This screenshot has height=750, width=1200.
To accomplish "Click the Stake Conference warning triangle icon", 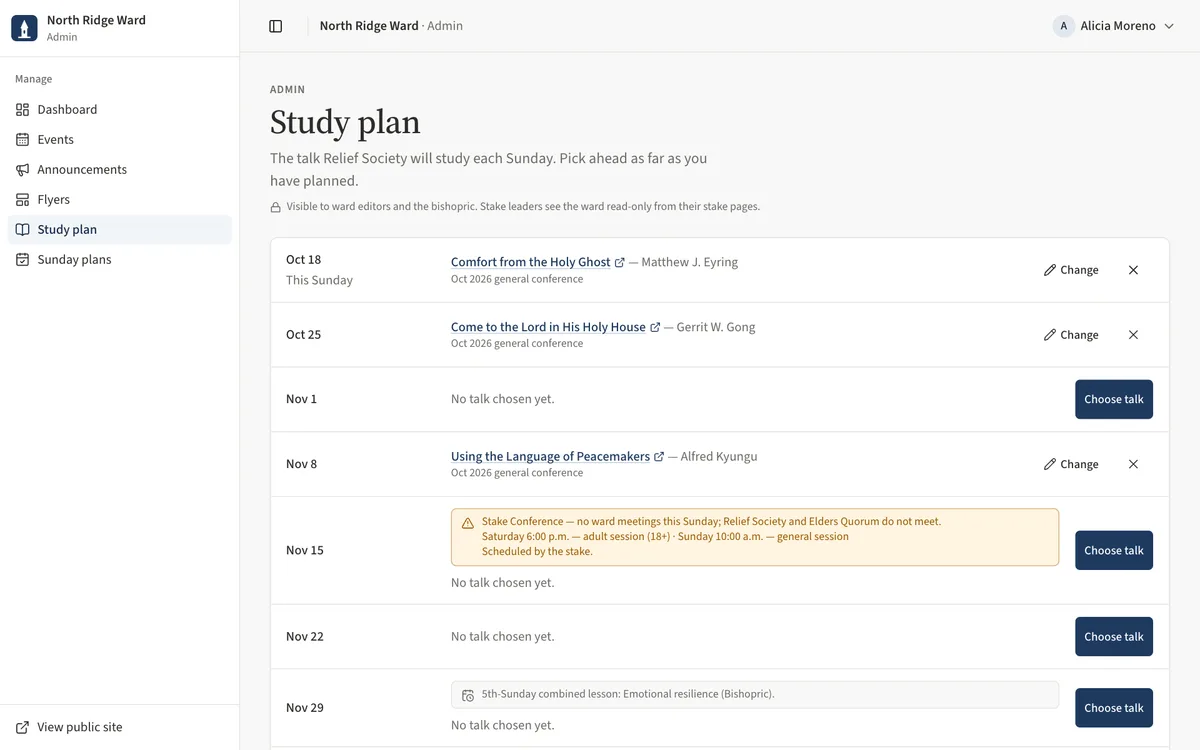I will click(x=468, y=523).
